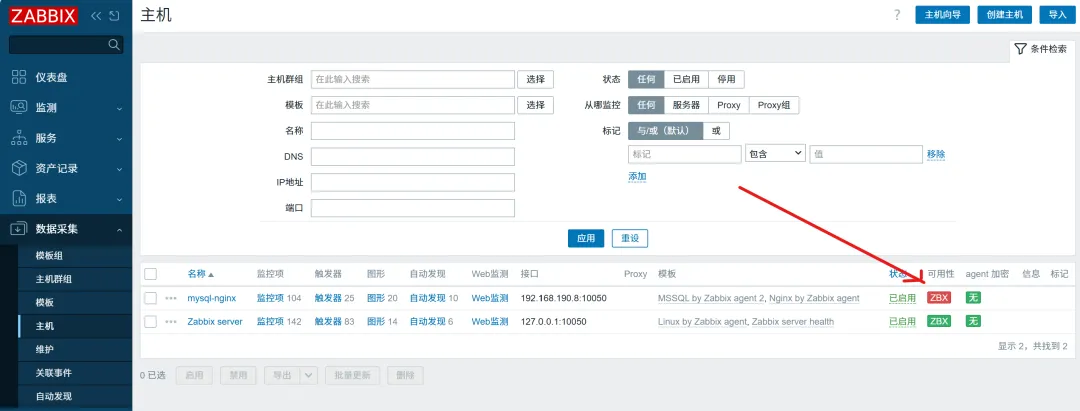Collapse the sidebar with double-chevron icon
The height and width of the screenshot is (411, 1080).
[96, 16]
